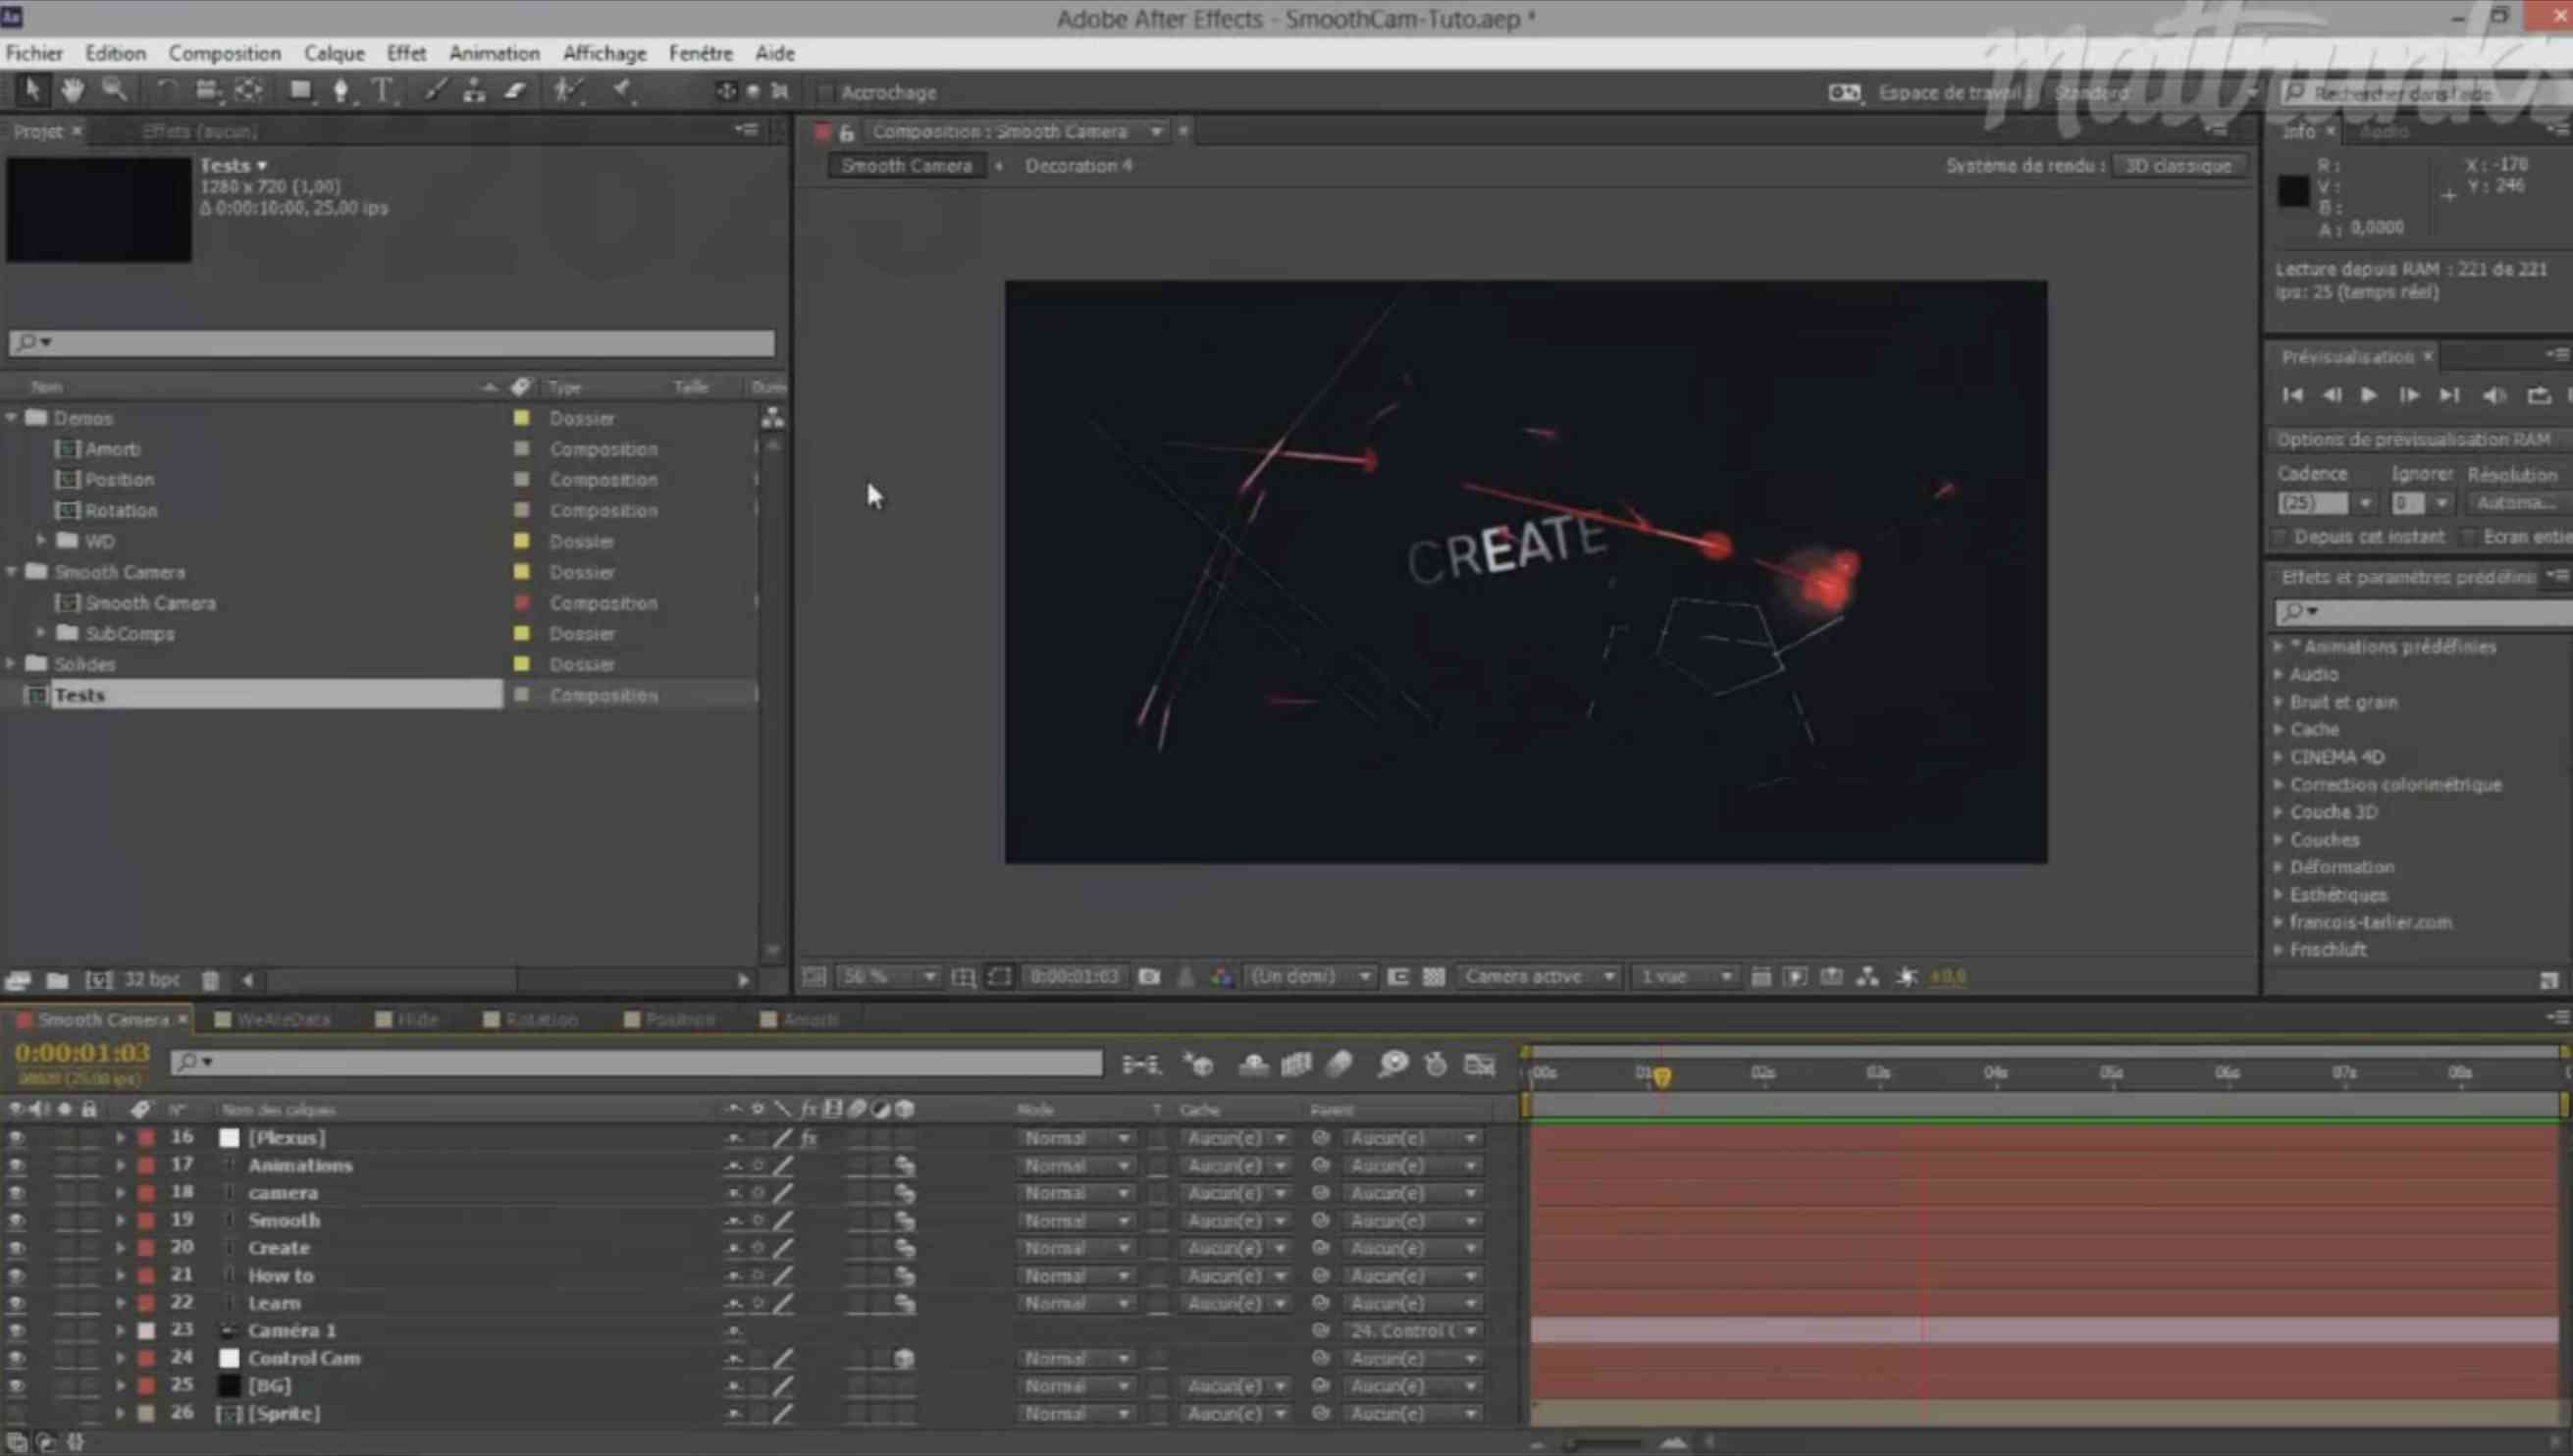
Task: Delete selected project item with trash icon
Action: [x=210, y=980]
